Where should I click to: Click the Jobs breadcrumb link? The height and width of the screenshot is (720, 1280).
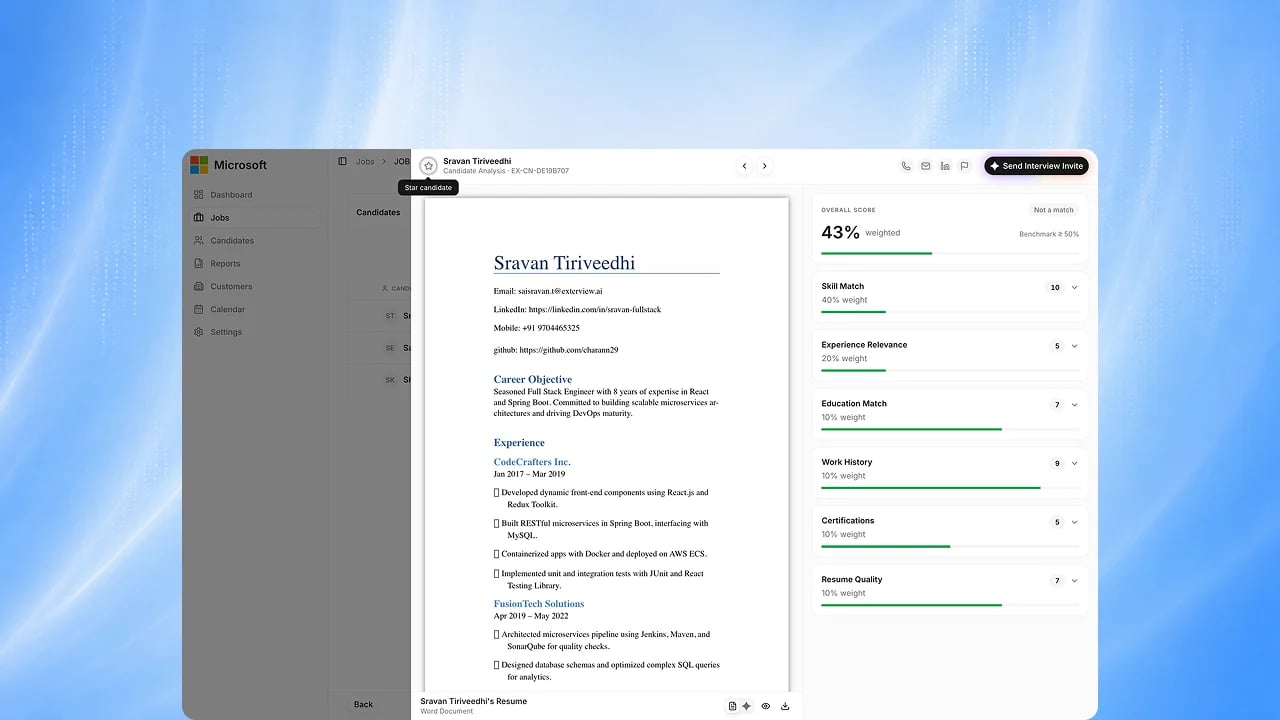[x=365, y=161]
